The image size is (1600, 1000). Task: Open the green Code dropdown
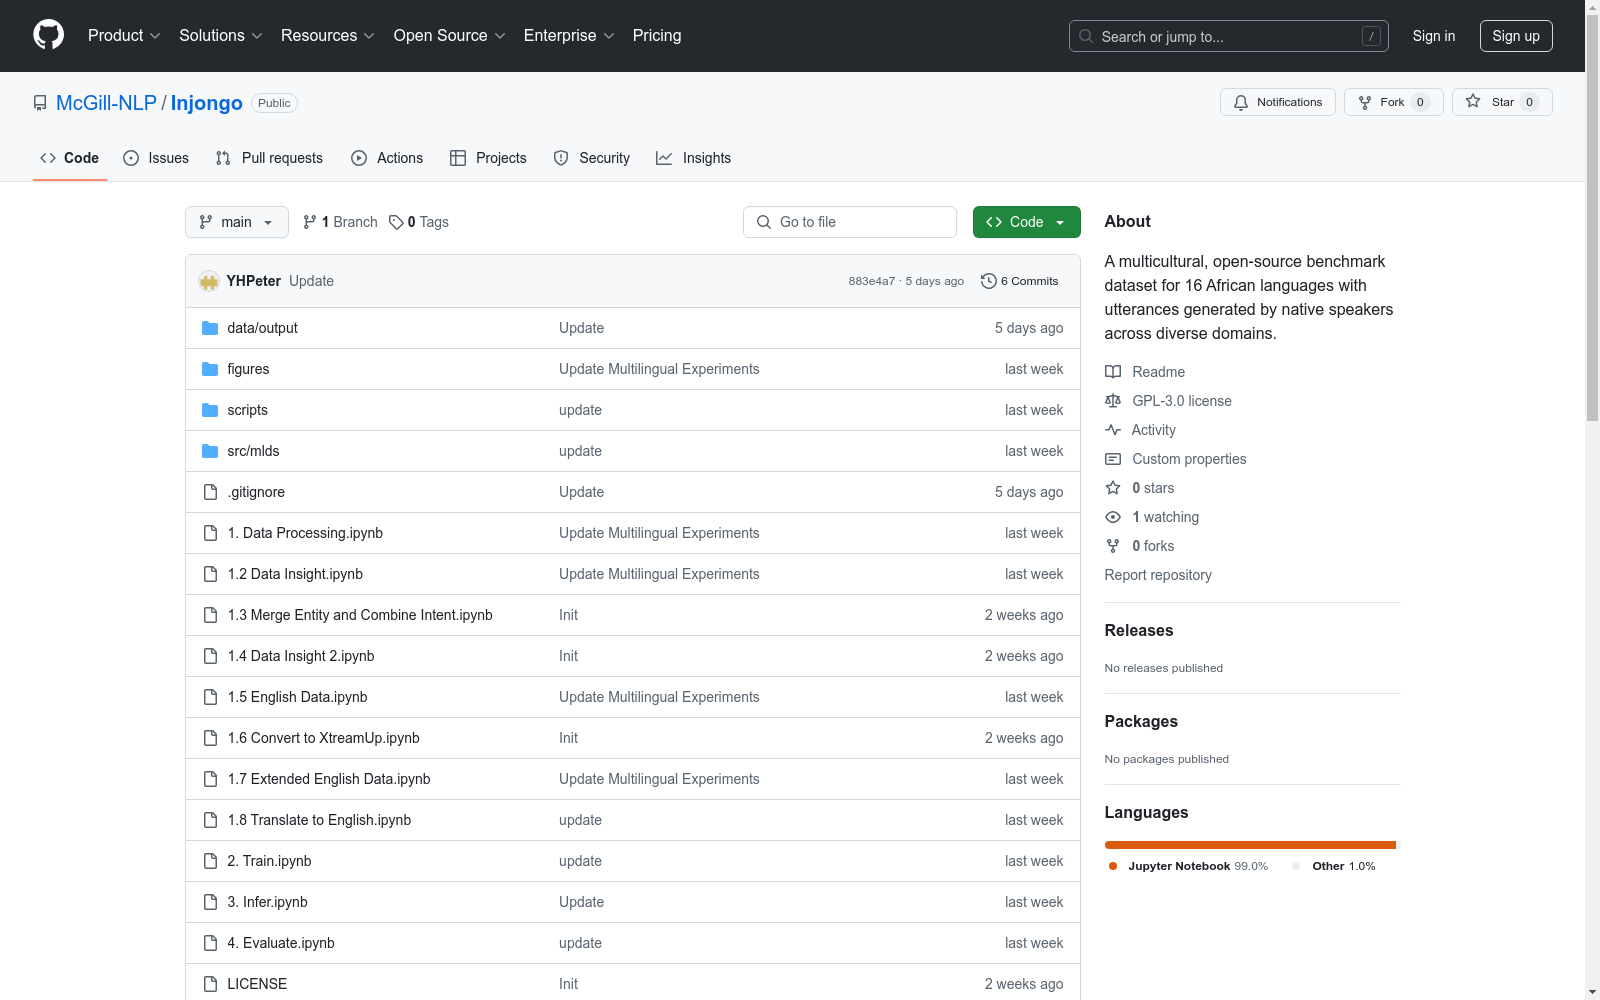point(1026,222)
